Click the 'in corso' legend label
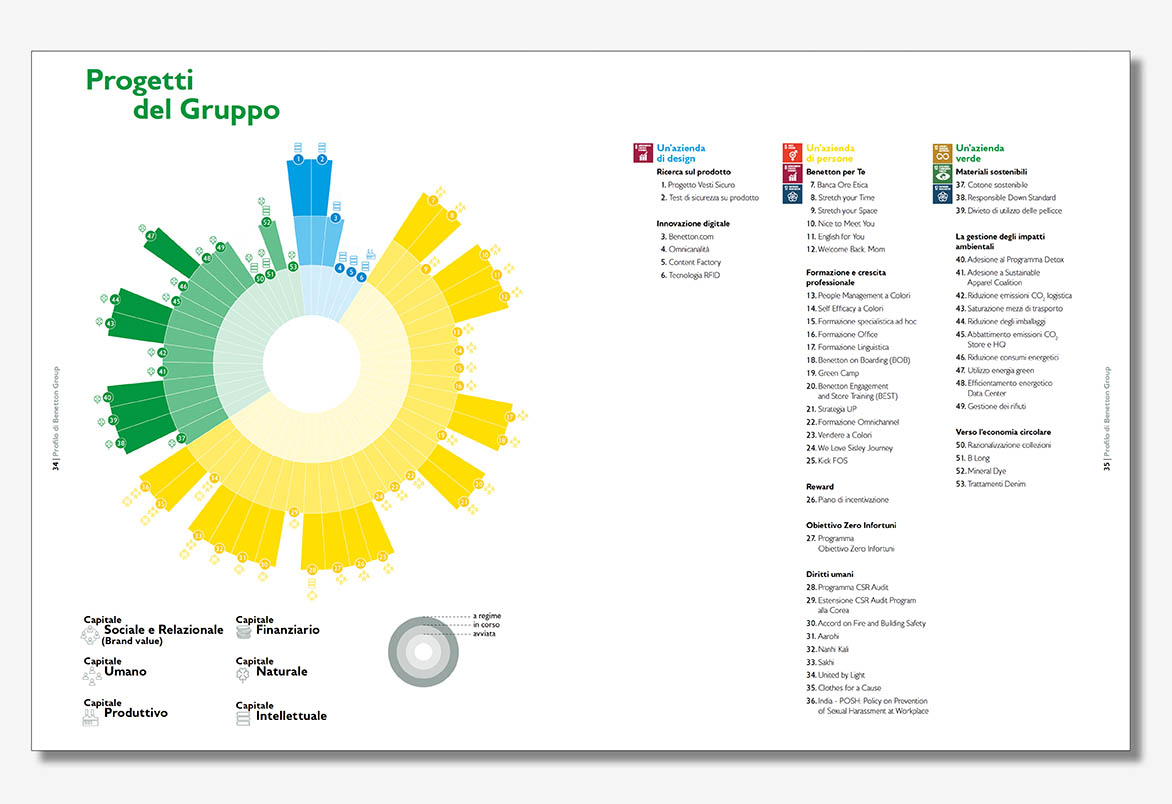Image resolution: width=1172 pixels, height=804 pixels. coord(486,625)
